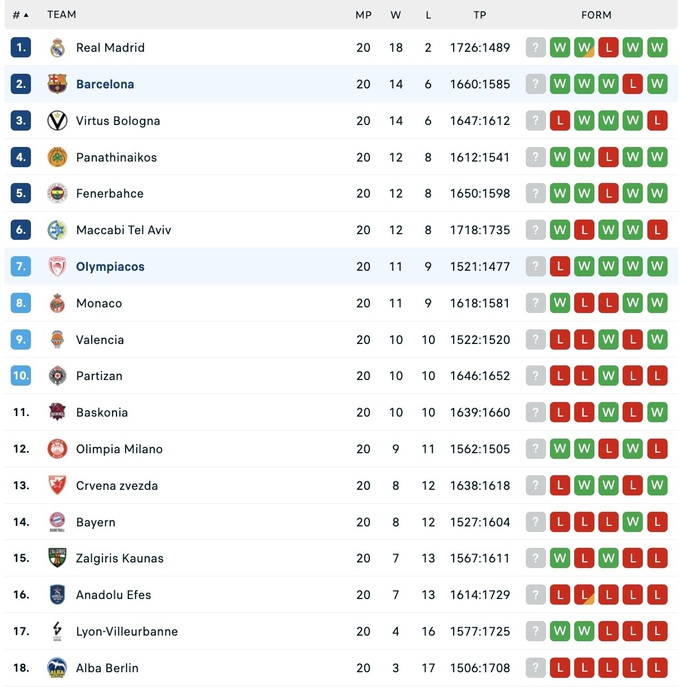
Task: Sort standings by the TP column header
Action: point(480,15)
